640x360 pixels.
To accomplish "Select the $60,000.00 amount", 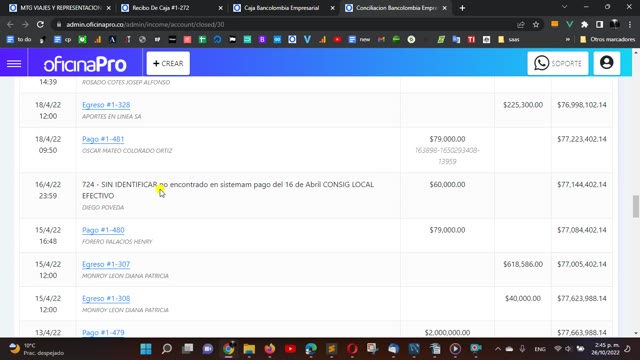I will pos(447,184).
